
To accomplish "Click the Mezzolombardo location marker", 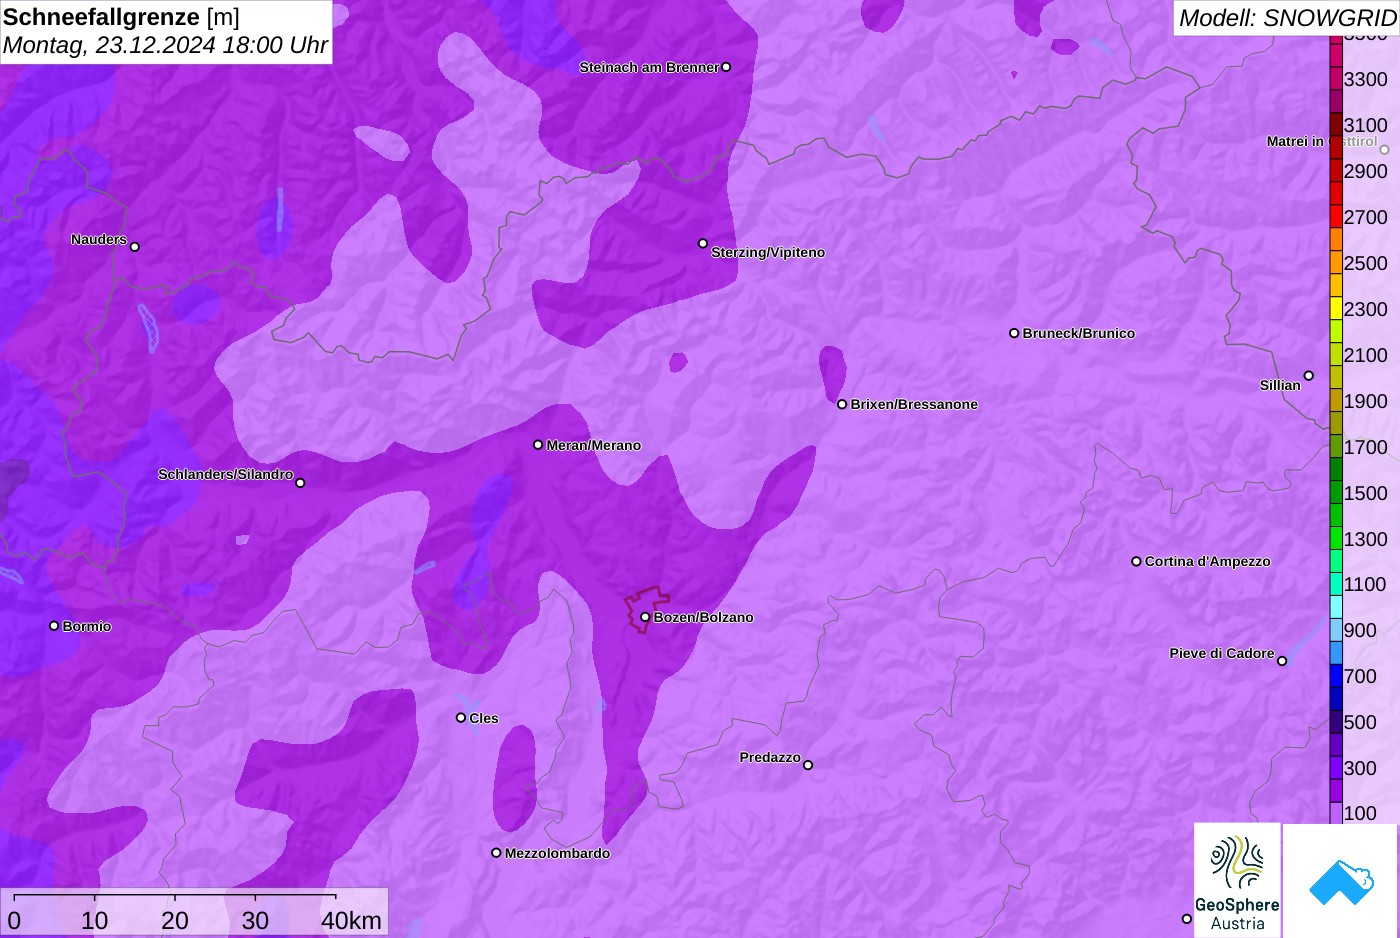I will 496,853.
